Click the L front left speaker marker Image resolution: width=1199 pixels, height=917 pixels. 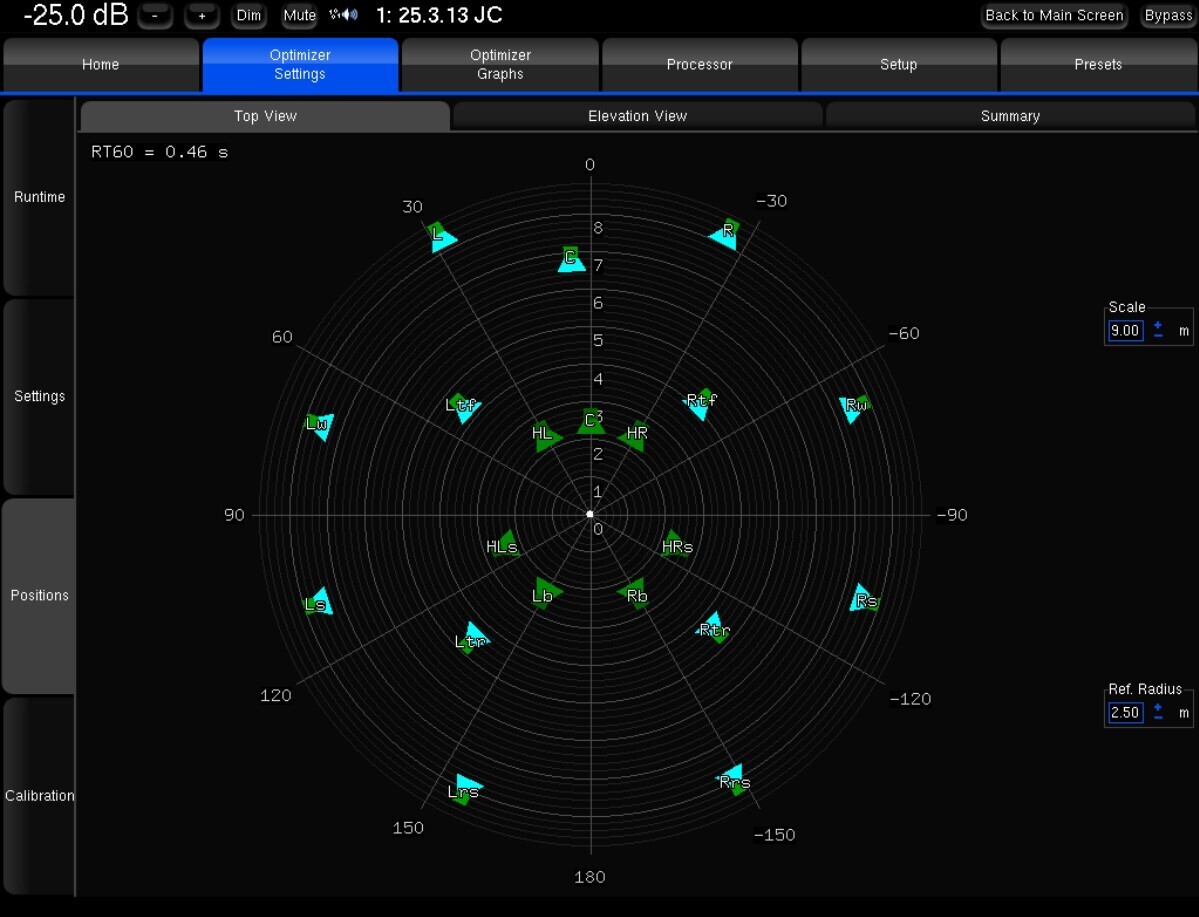point(440,236)
